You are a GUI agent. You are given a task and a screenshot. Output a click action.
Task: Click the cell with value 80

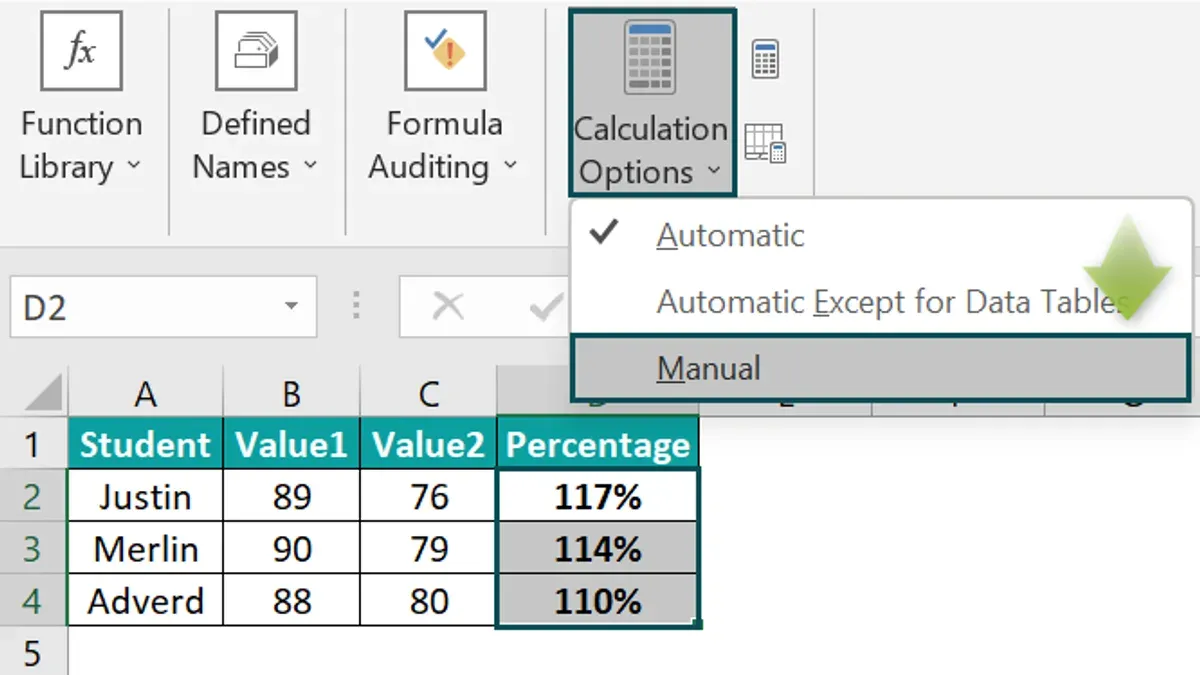[x=429, y=600]
